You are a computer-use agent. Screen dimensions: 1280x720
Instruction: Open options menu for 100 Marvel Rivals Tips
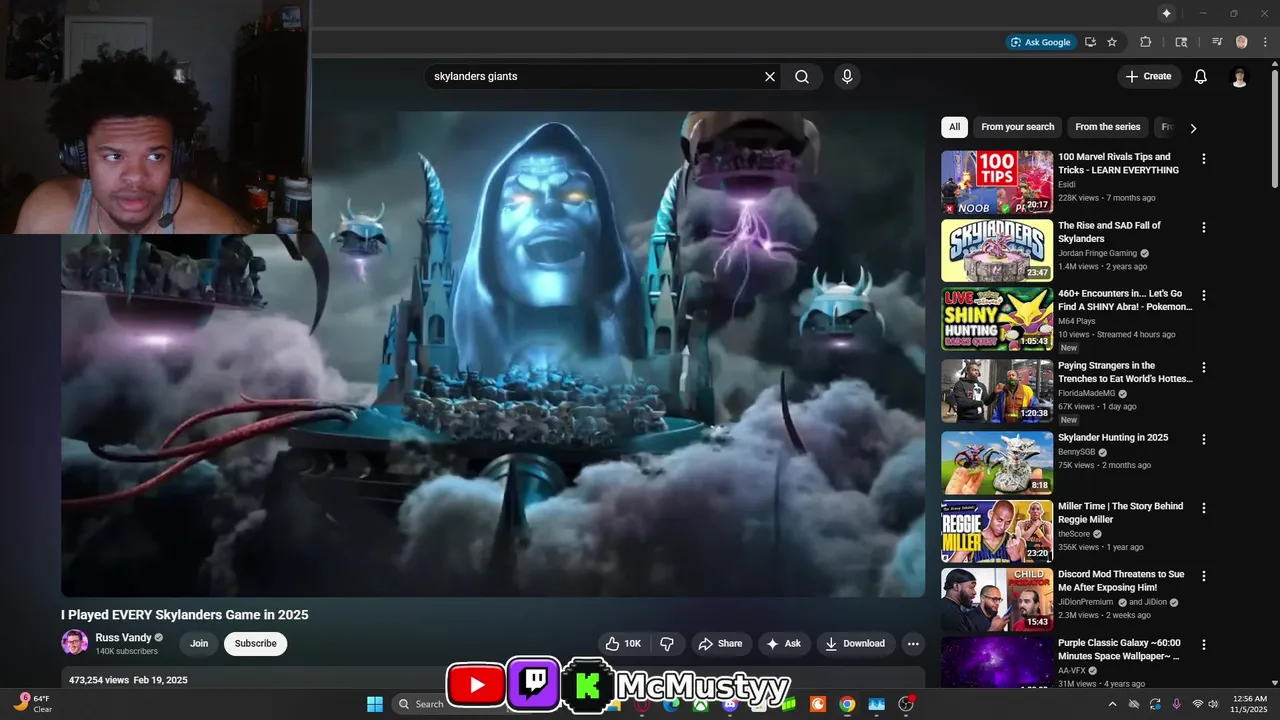tap(1204, 159)
